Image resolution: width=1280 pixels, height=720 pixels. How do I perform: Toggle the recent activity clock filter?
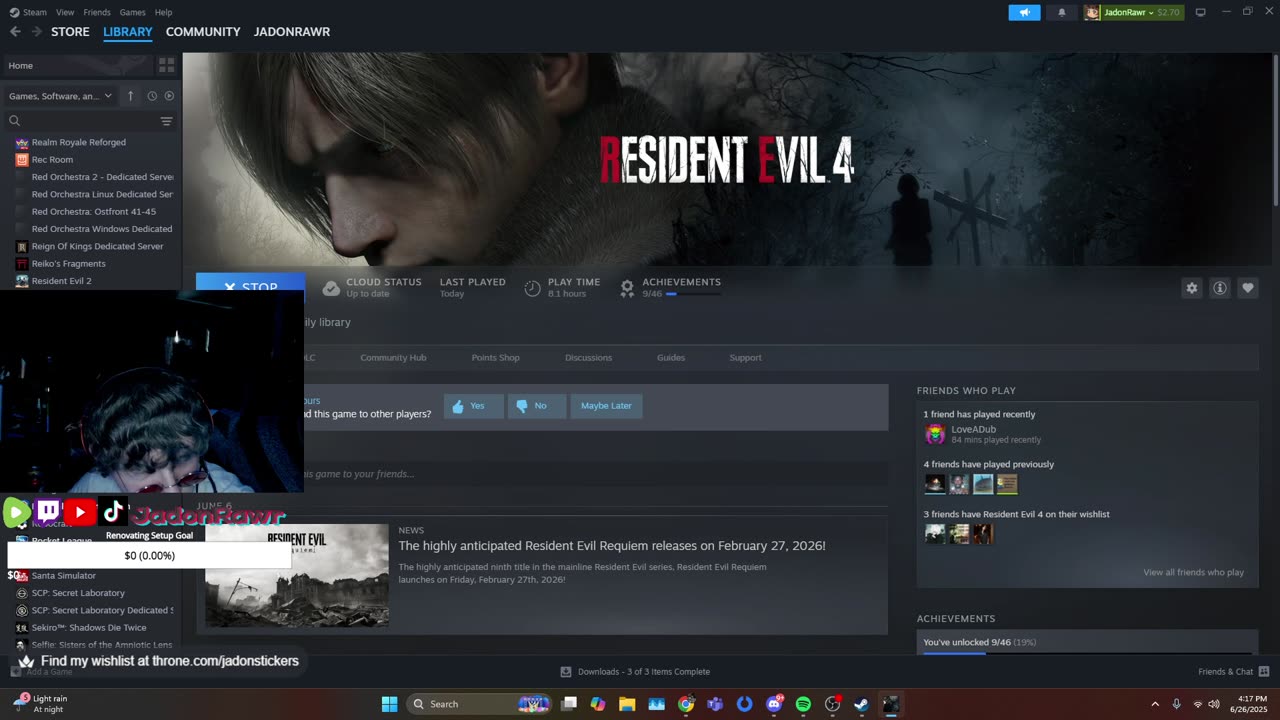(x=152, y=96)
